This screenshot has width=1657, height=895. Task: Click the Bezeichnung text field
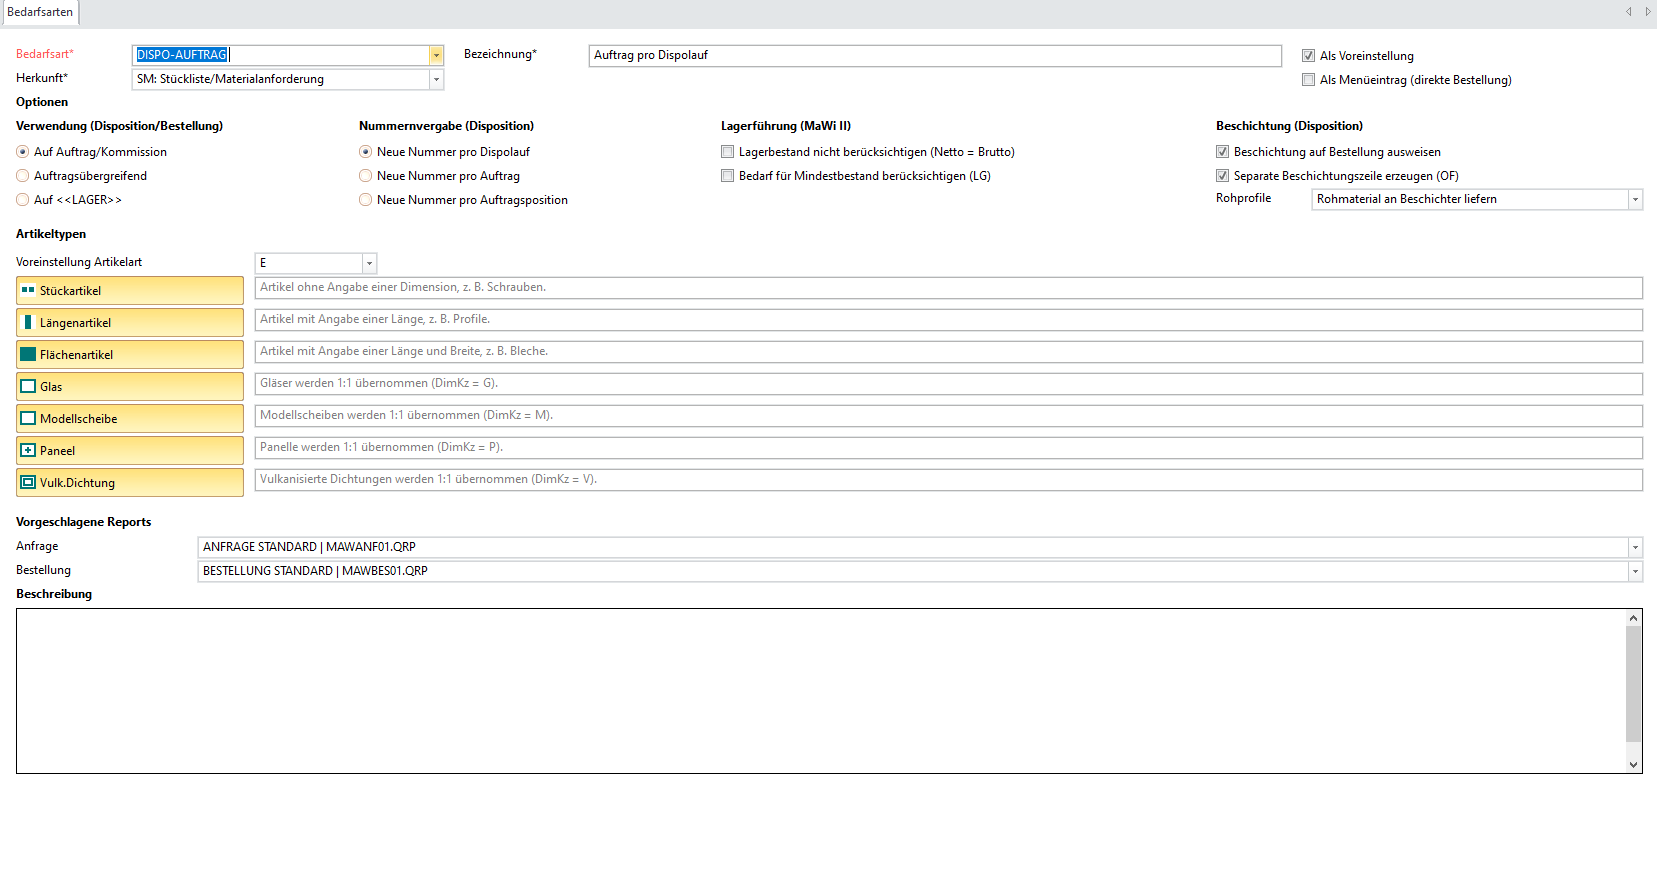[934, 56]
